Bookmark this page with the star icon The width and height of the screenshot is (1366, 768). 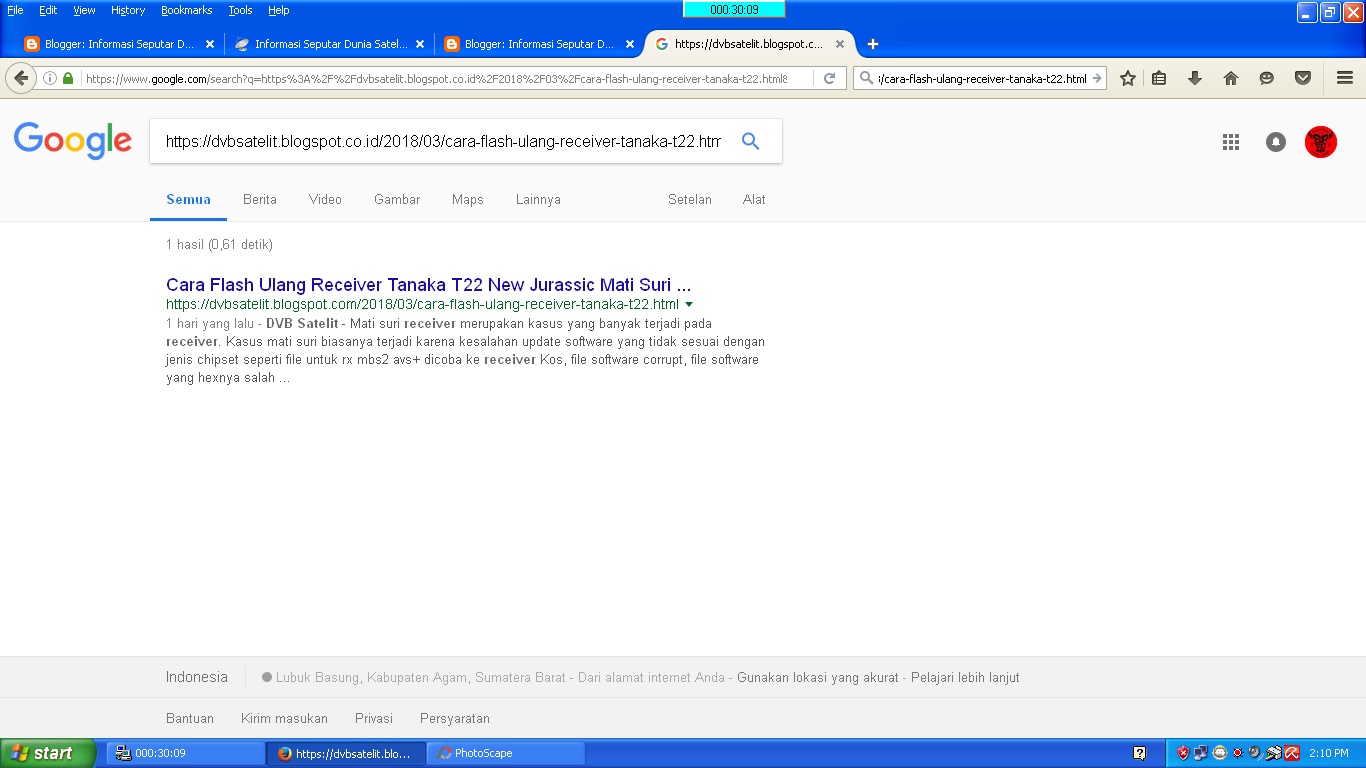coord(1128,78)
